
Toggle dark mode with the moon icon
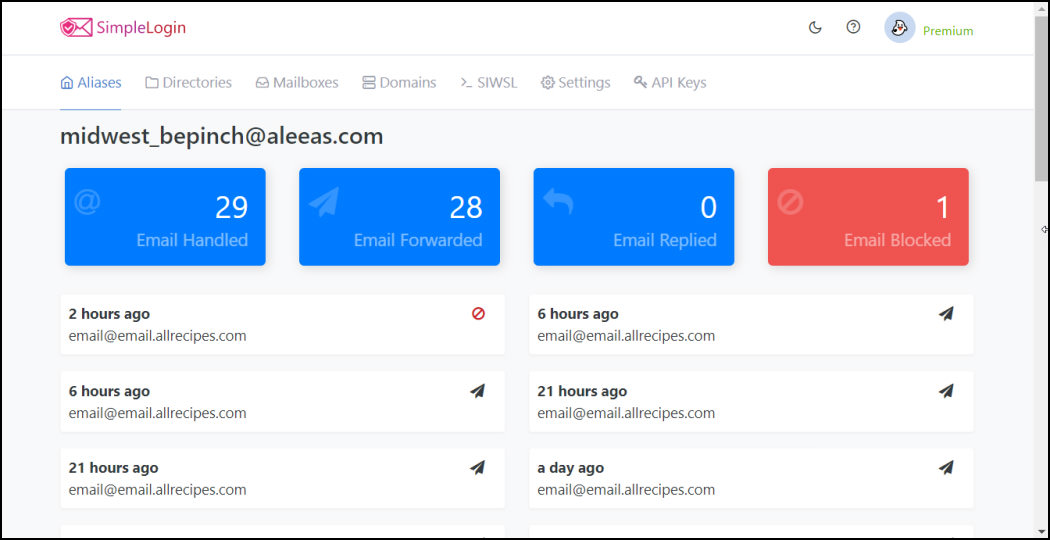click(x=815, y=27)
